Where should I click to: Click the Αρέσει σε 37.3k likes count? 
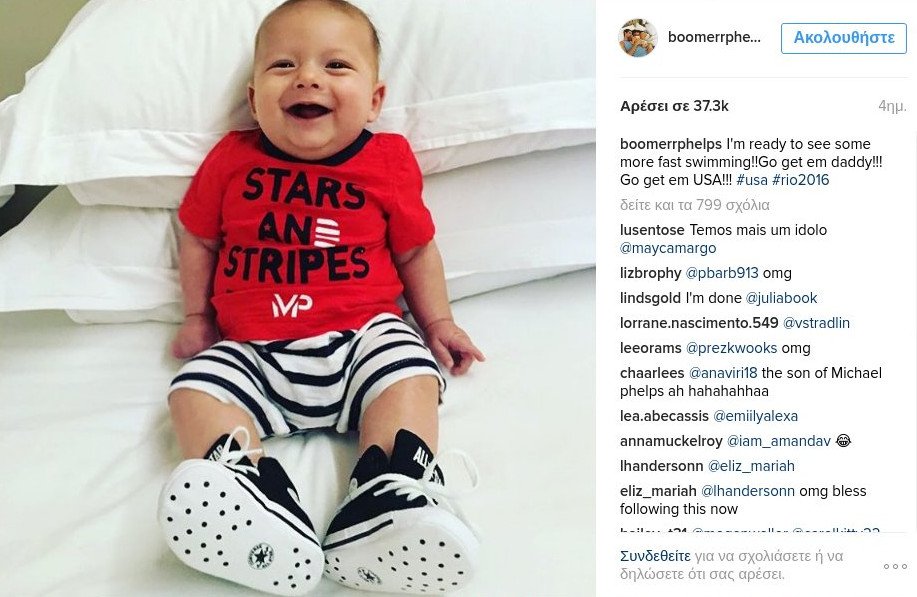(674, 106)
